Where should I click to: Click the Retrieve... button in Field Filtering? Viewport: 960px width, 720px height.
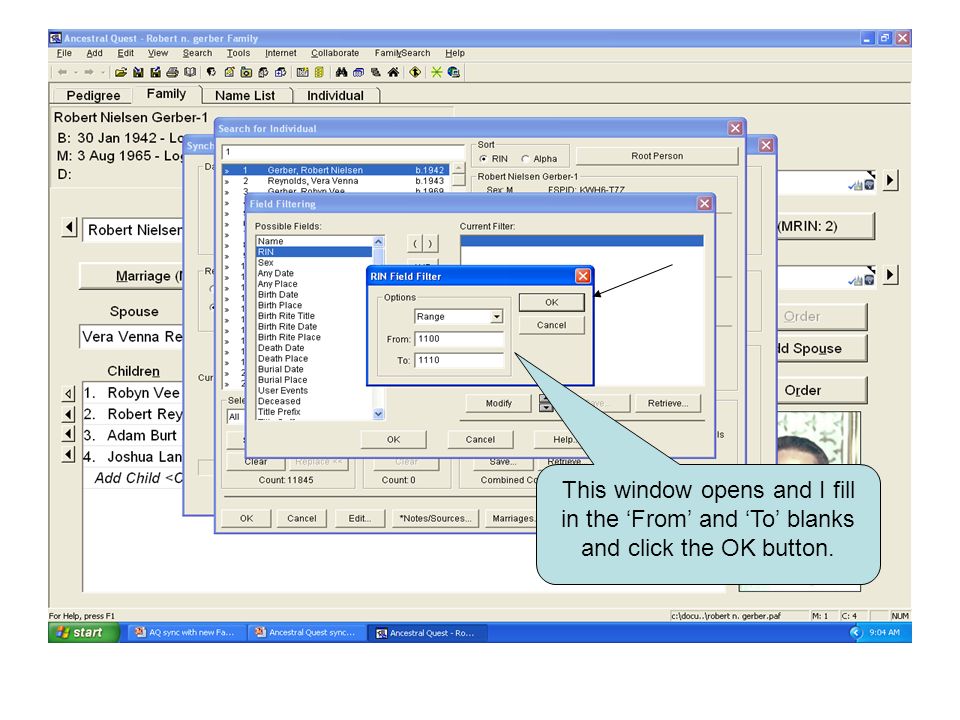tap(667, 403)
